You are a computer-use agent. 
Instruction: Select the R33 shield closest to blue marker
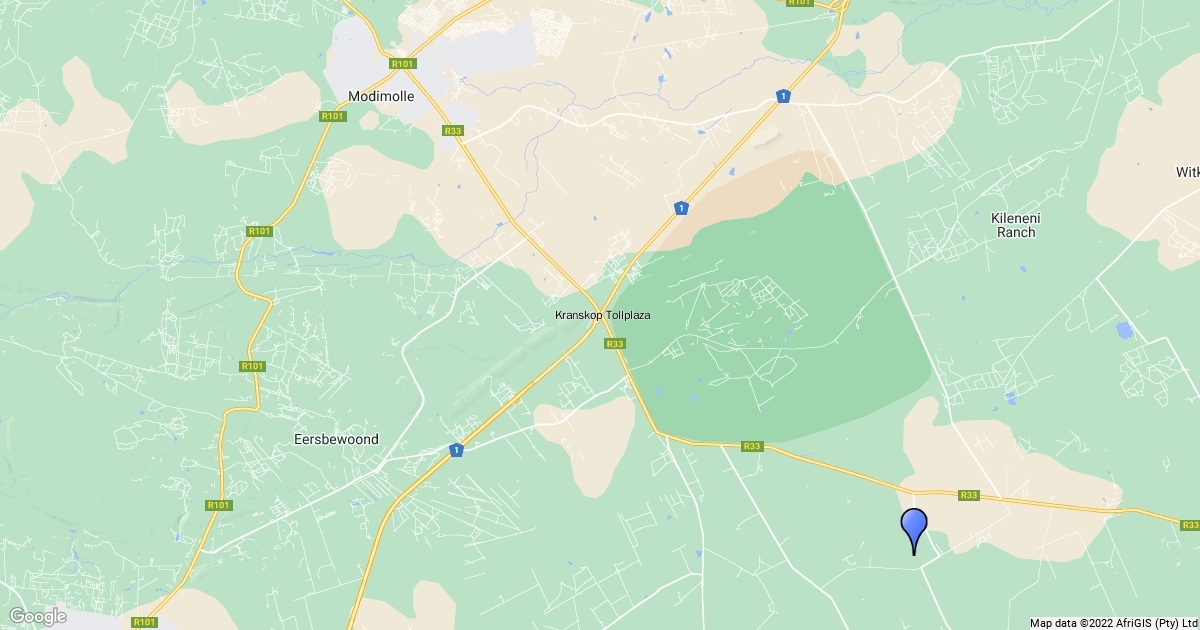tap(968, 494)
